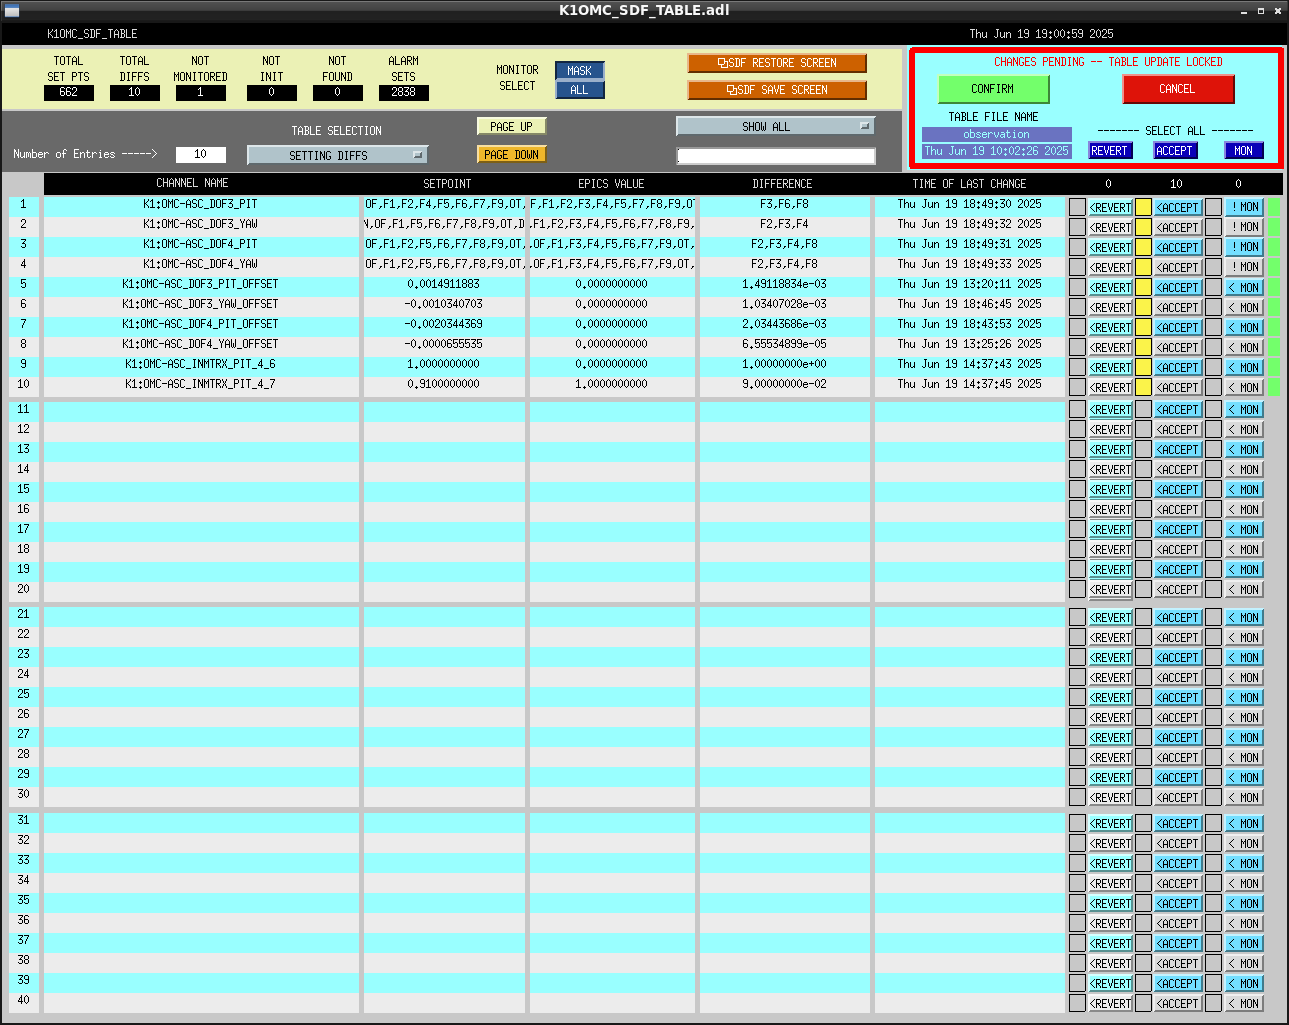
Task: Click the < MON button on row 6
Action: (x=1244, y=307)
